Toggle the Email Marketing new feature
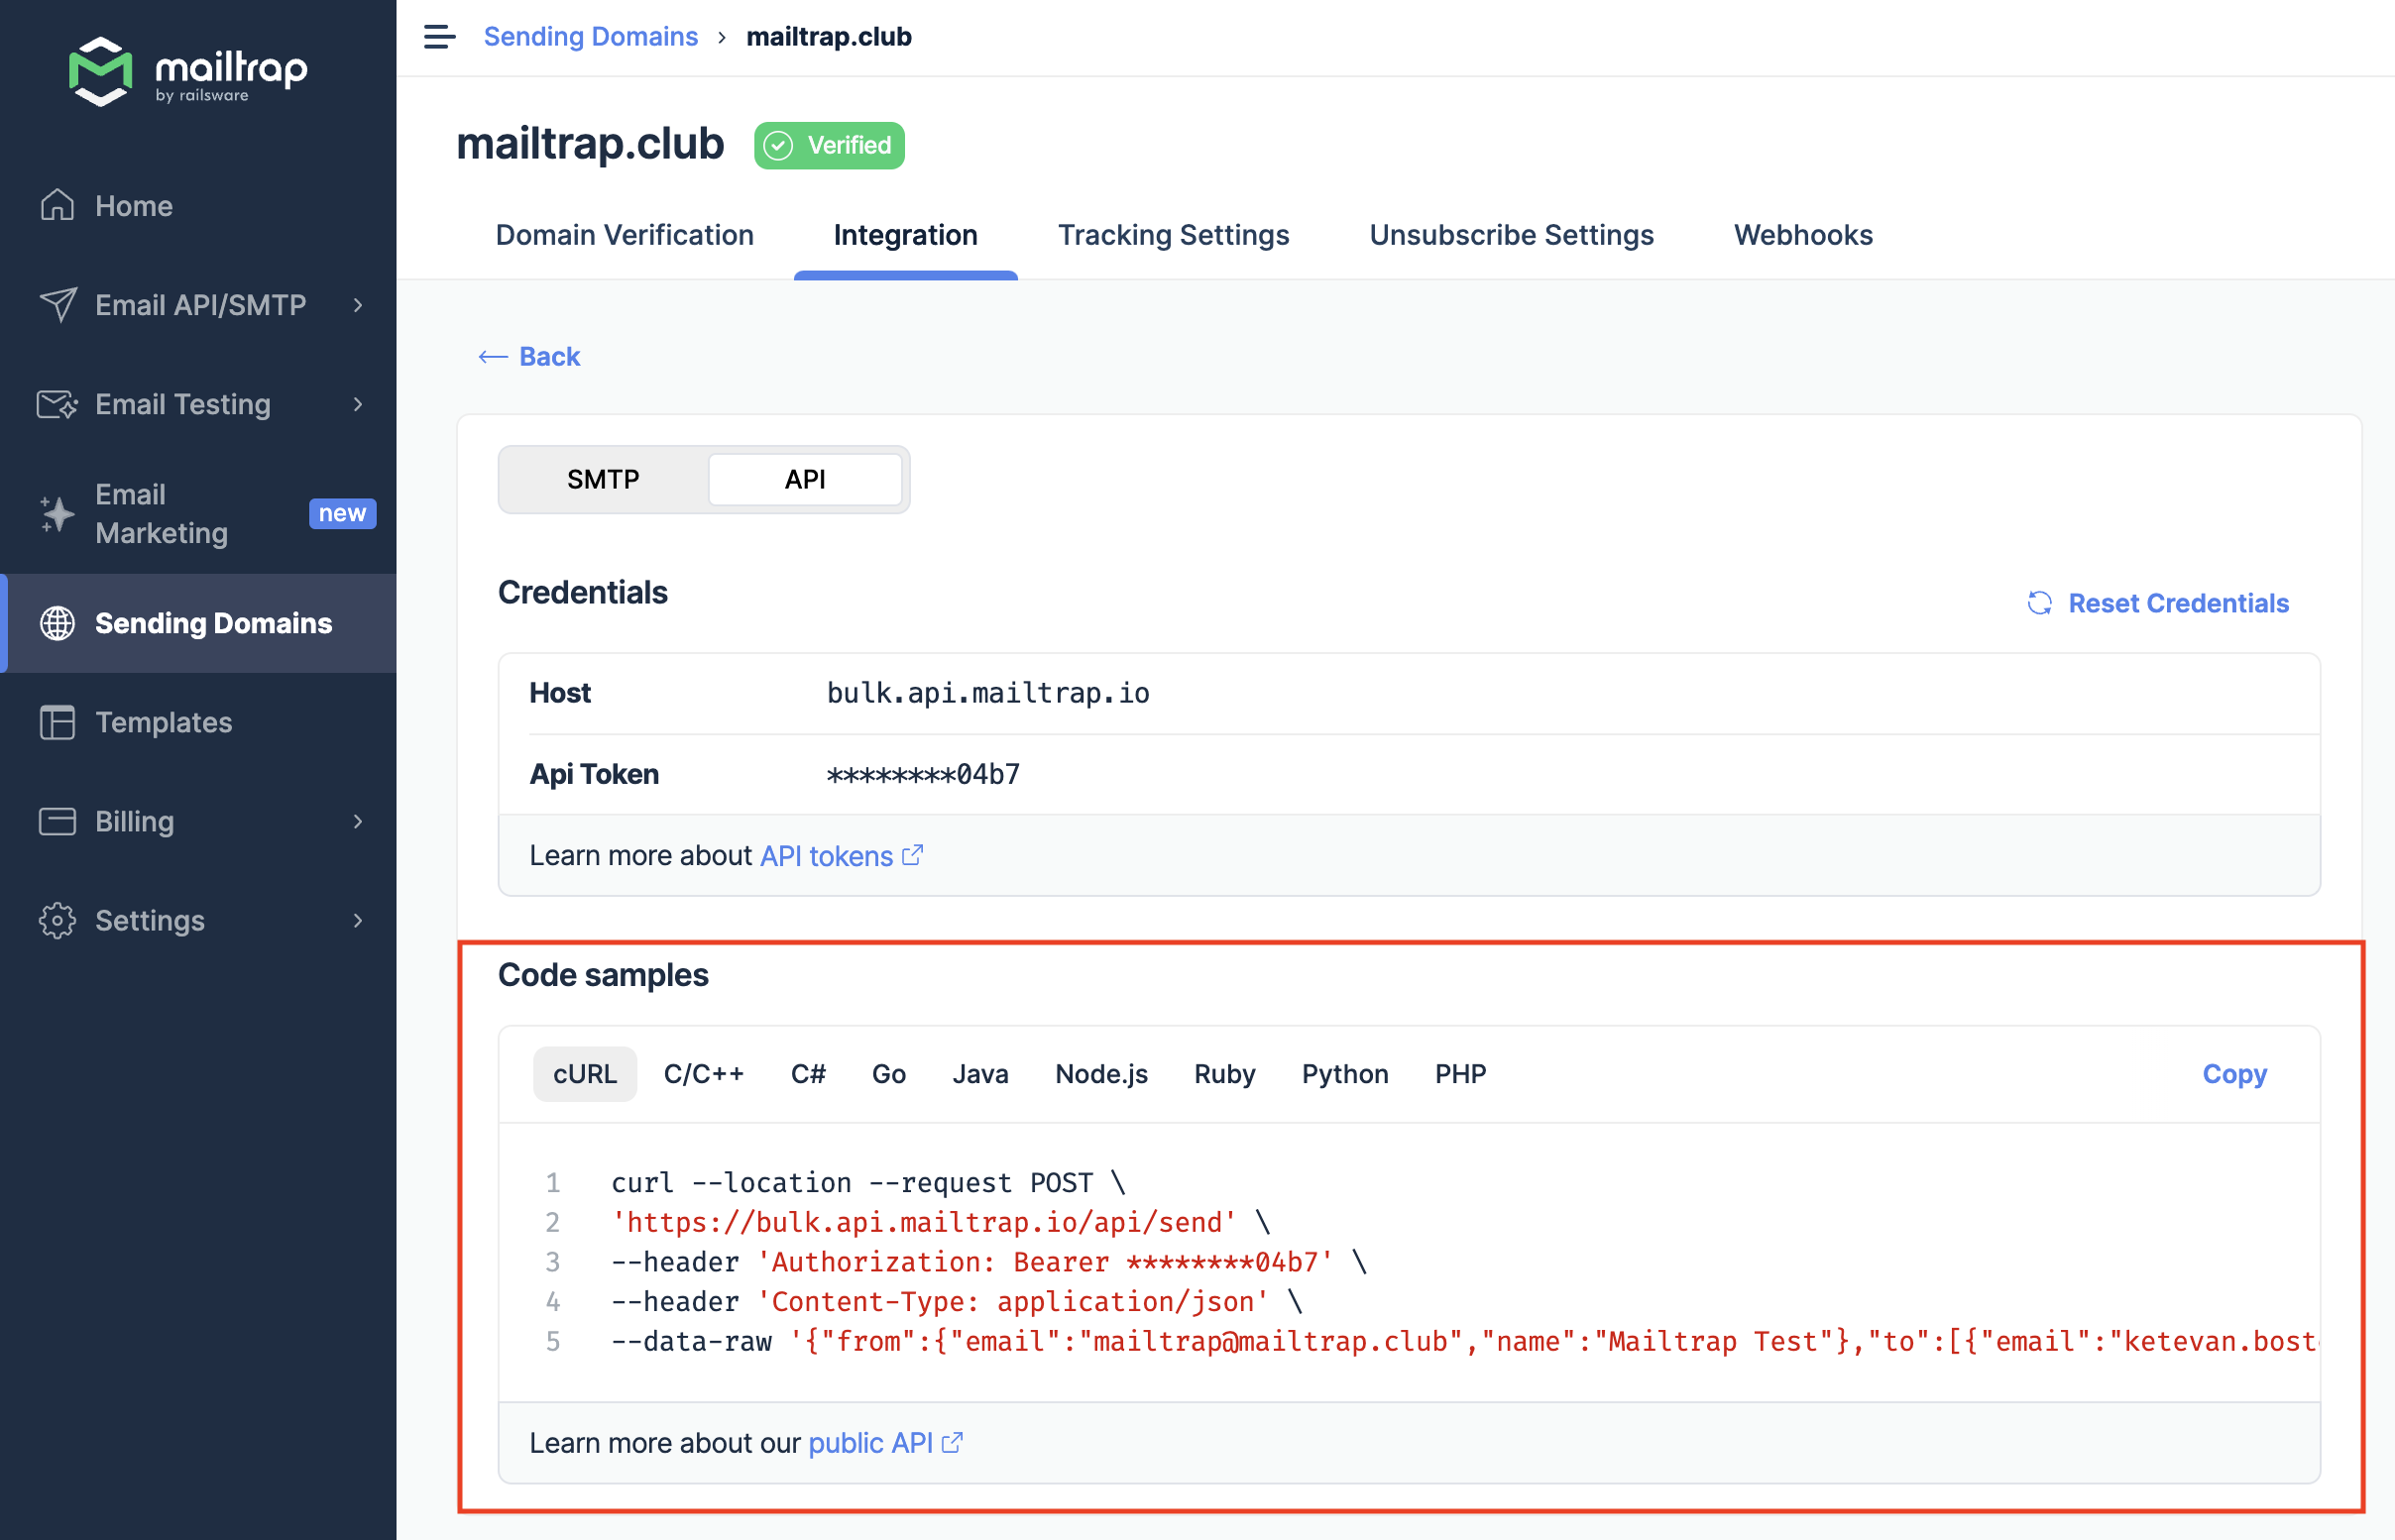 pyautogui.click(x=343, y=513)
